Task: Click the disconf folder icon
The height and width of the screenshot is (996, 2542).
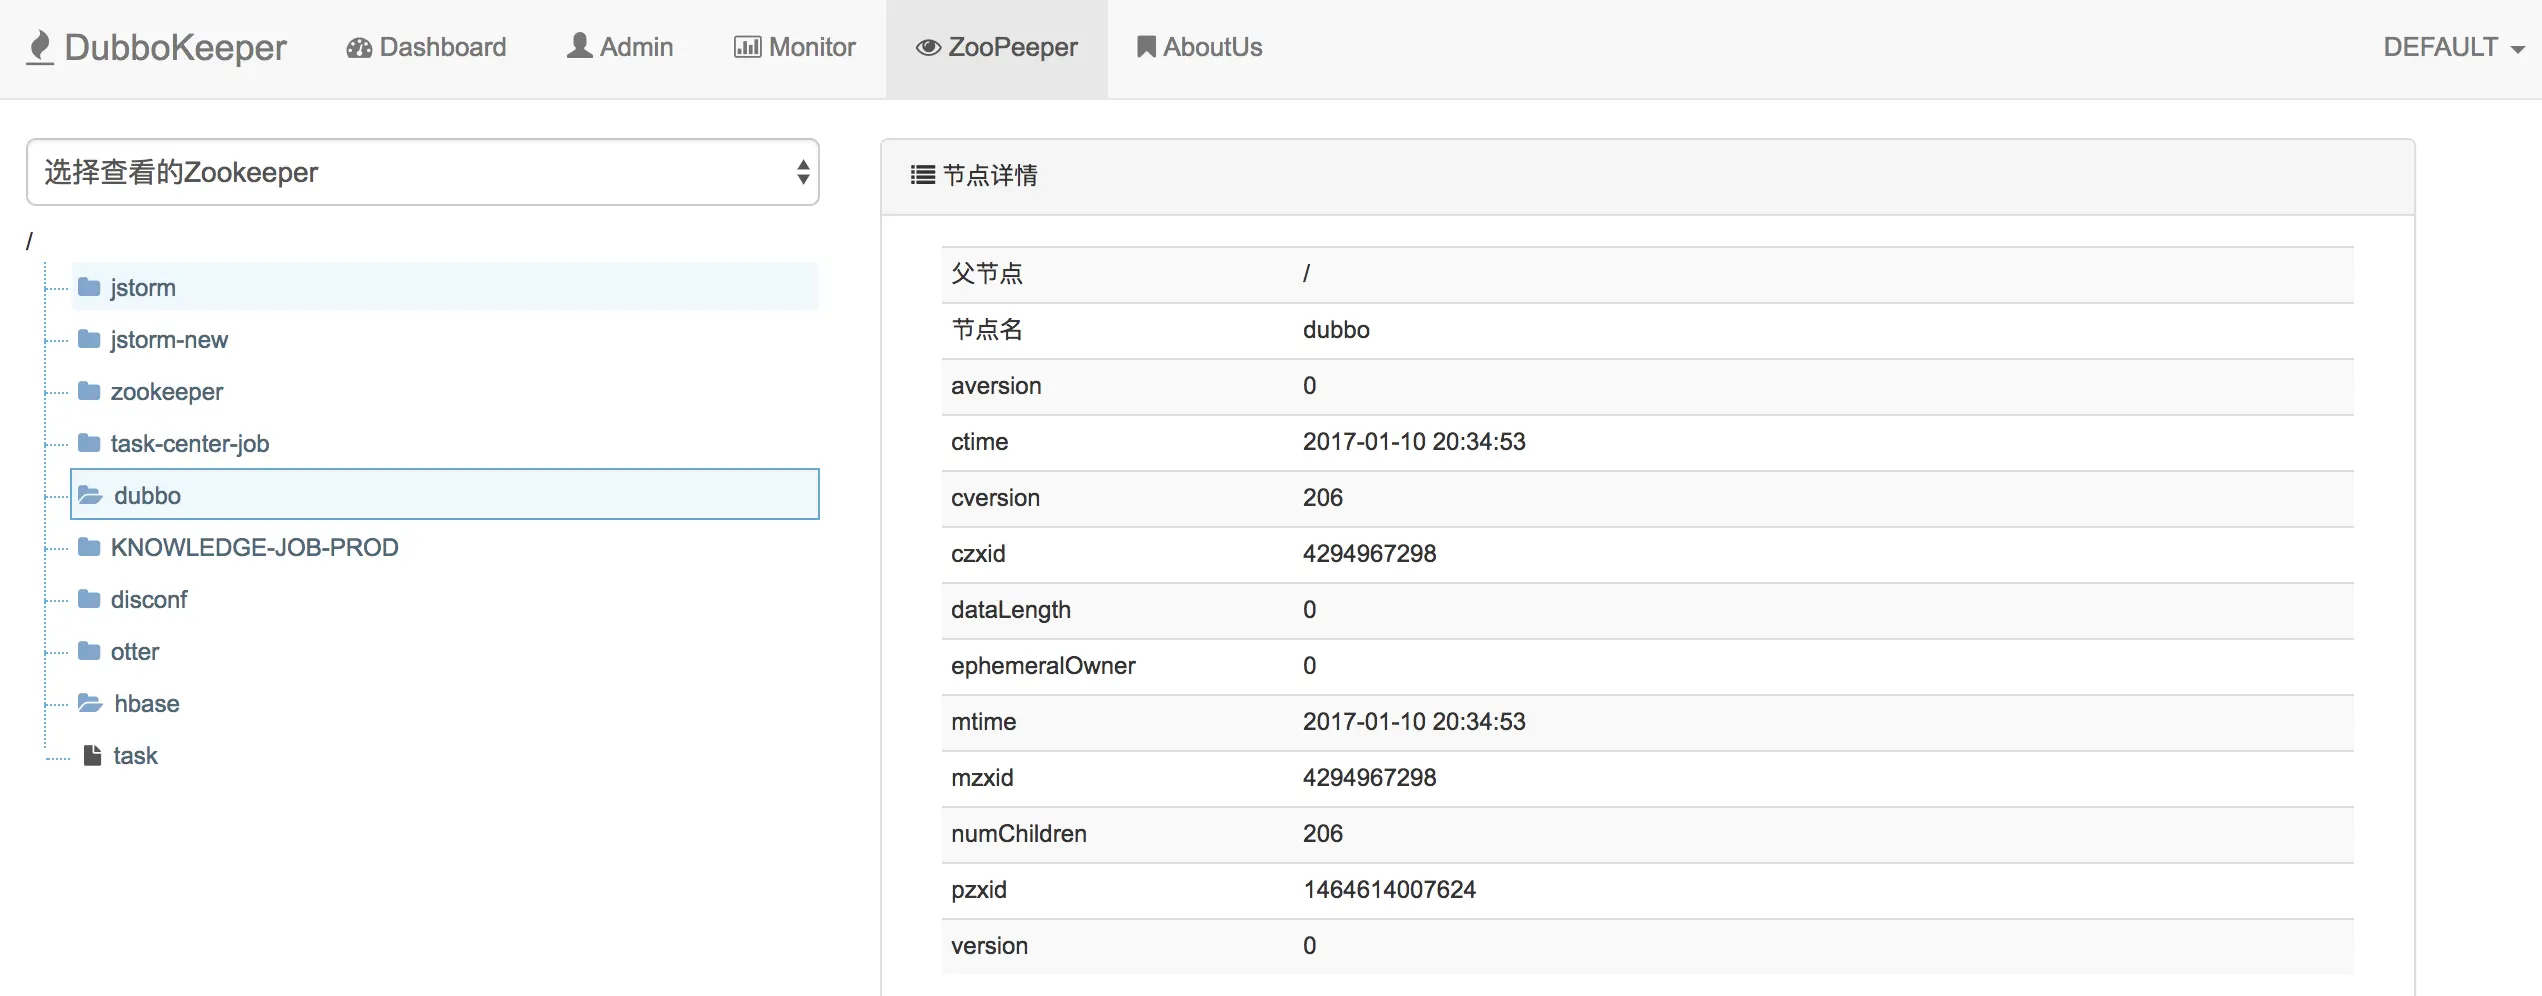Action: click(x=89, y=599)
